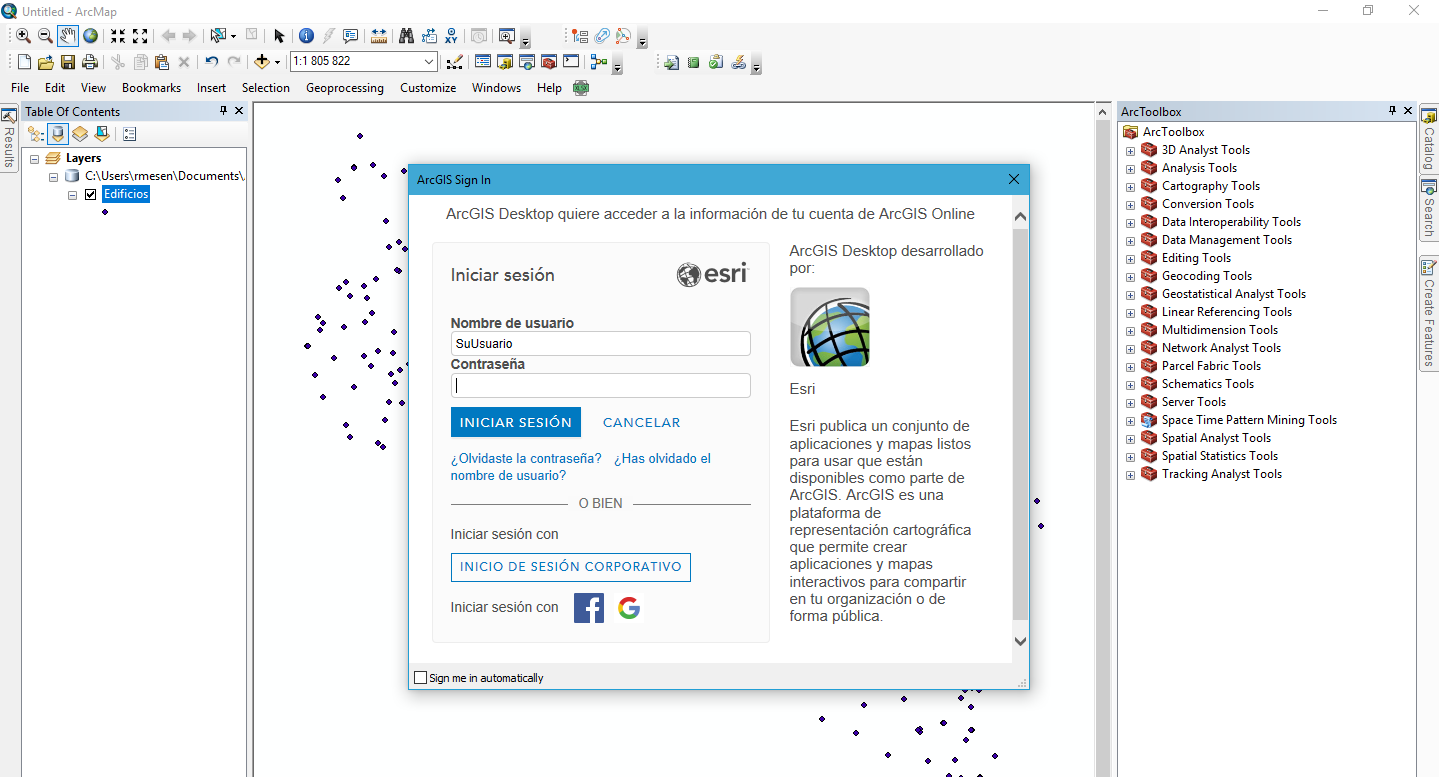Expand 3D Analyst Tools toolbox
The height and width of the screenshot is (777, 1439).
tap(1131, 151)
